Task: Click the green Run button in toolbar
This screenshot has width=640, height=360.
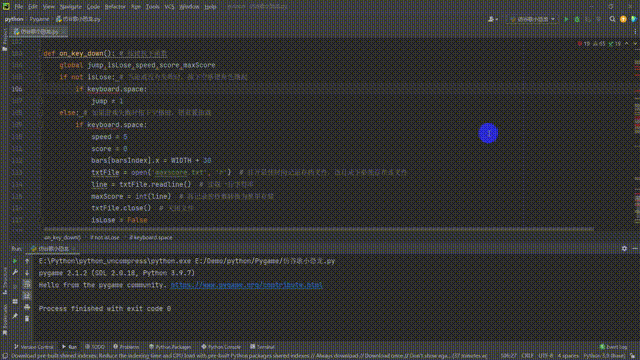Action: pos(566,19)
